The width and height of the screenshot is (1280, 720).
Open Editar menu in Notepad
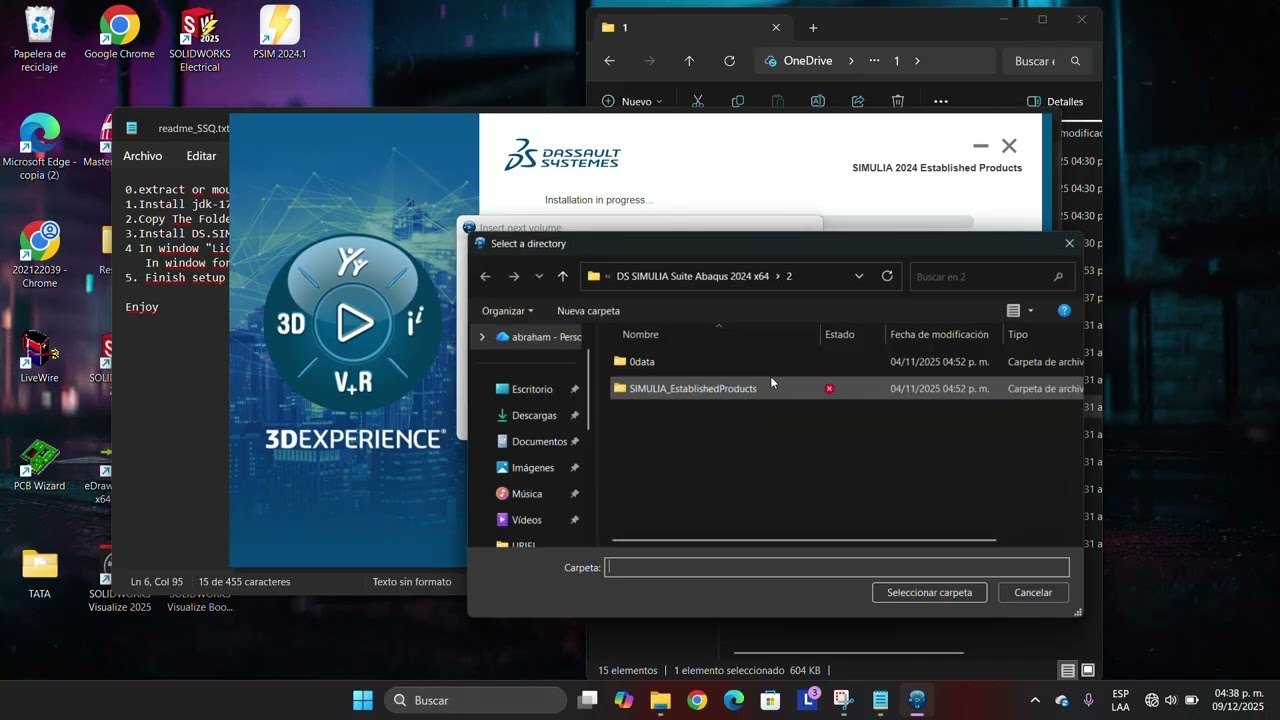(201, 156)
